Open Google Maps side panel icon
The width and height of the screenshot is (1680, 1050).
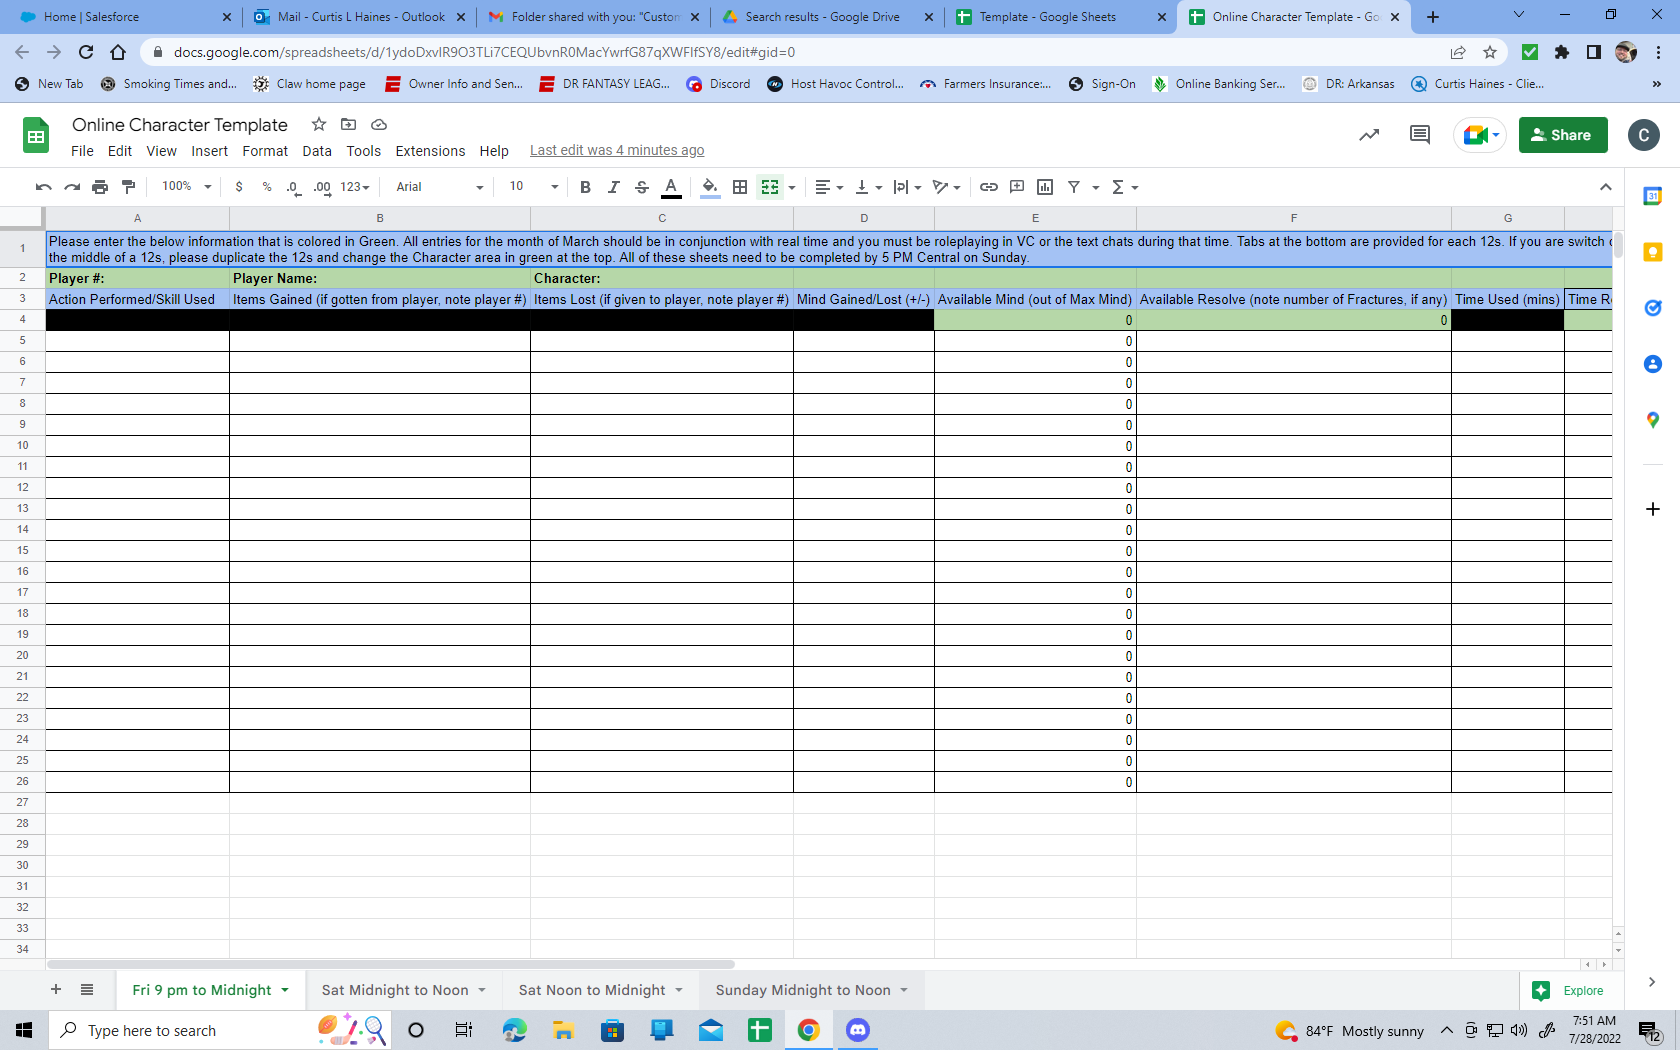point(1652,420)
